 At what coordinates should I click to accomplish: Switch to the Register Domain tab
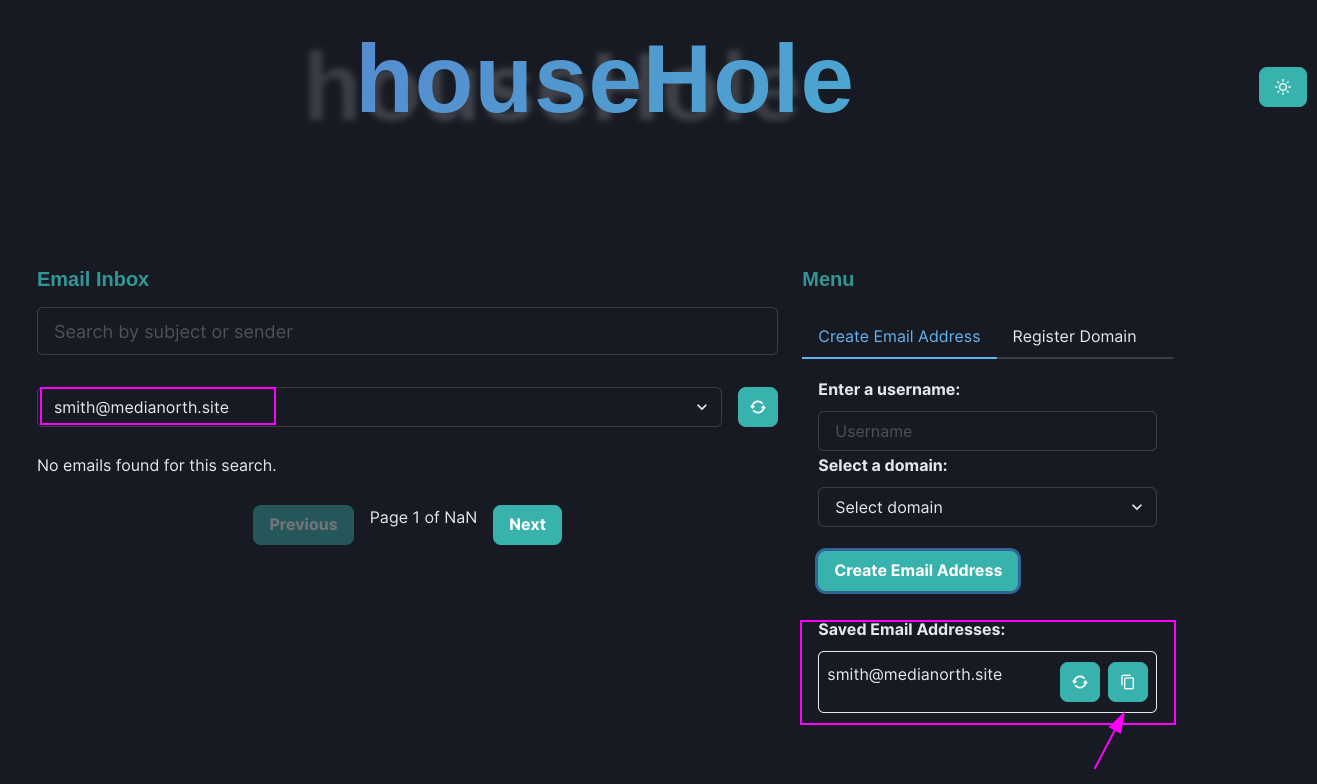(1074, 337)
